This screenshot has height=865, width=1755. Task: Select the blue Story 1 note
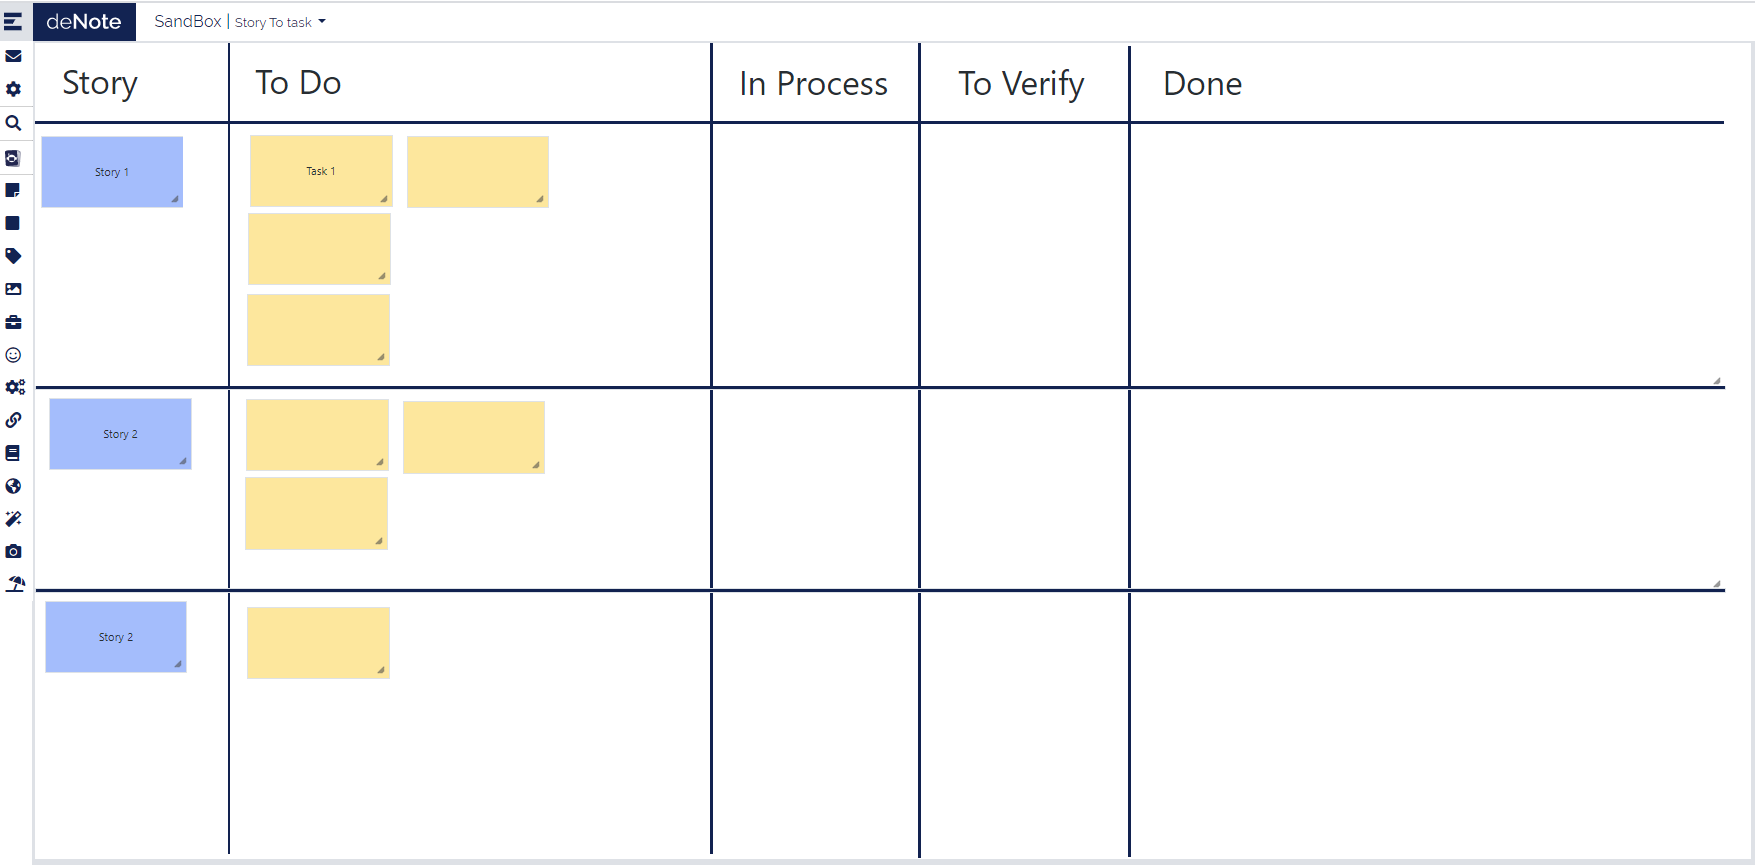pos(112,172)
